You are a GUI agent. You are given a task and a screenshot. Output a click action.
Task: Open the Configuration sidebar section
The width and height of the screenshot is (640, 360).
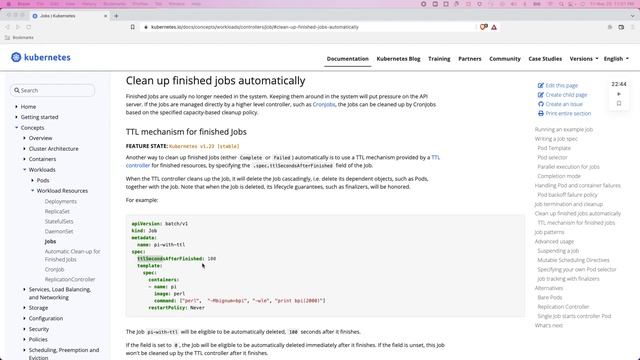[46, 318]
